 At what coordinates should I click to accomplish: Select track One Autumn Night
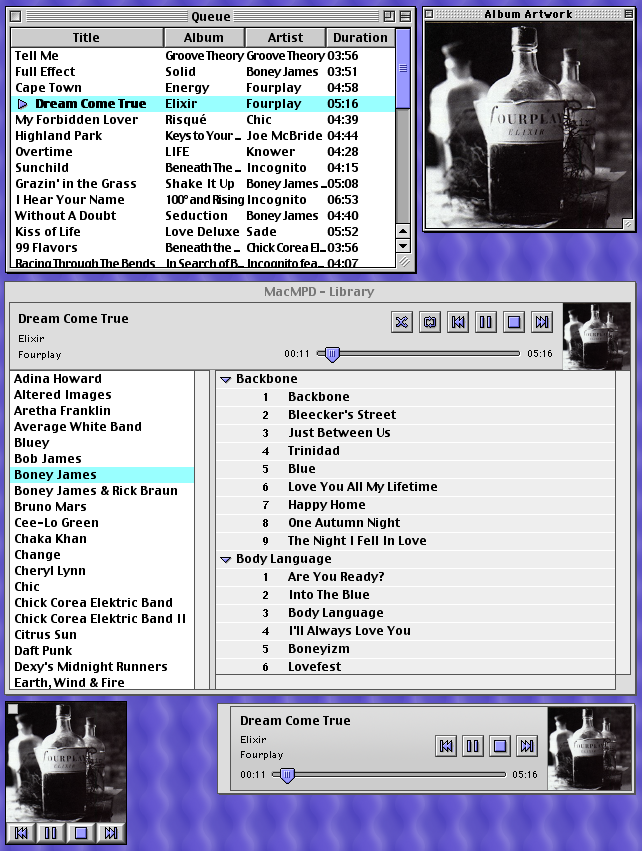415,523
